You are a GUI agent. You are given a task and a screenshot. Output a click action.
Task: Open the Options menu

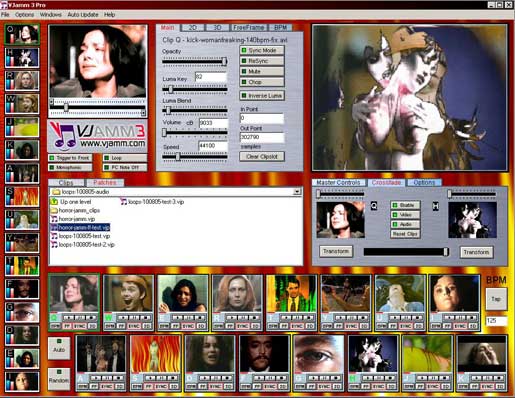click(24, 15)
